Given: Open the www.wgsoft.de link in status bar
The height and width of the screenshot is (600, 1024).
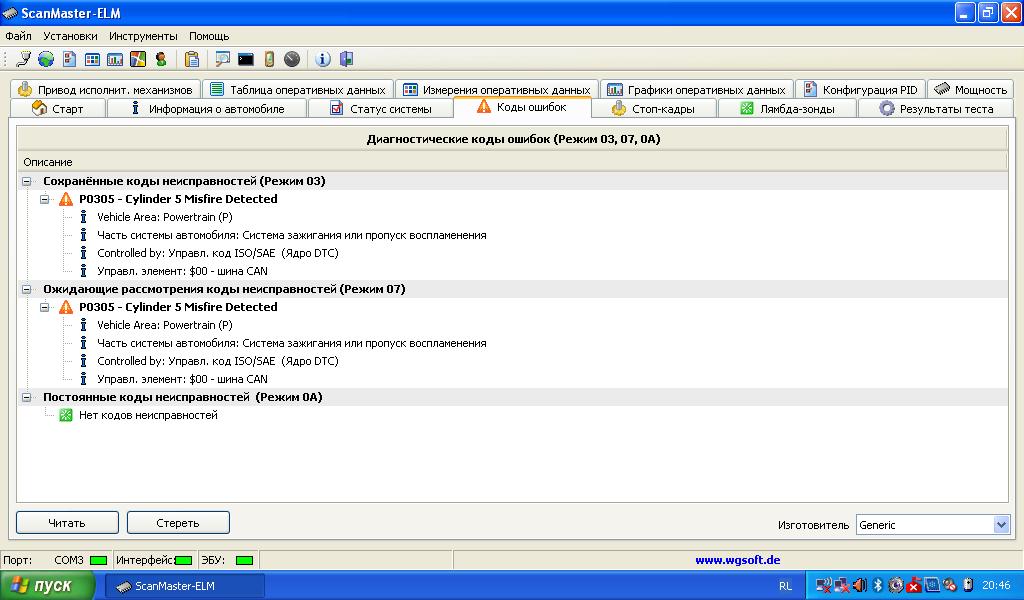Looking at the screenshot, I should click(737, 560).
